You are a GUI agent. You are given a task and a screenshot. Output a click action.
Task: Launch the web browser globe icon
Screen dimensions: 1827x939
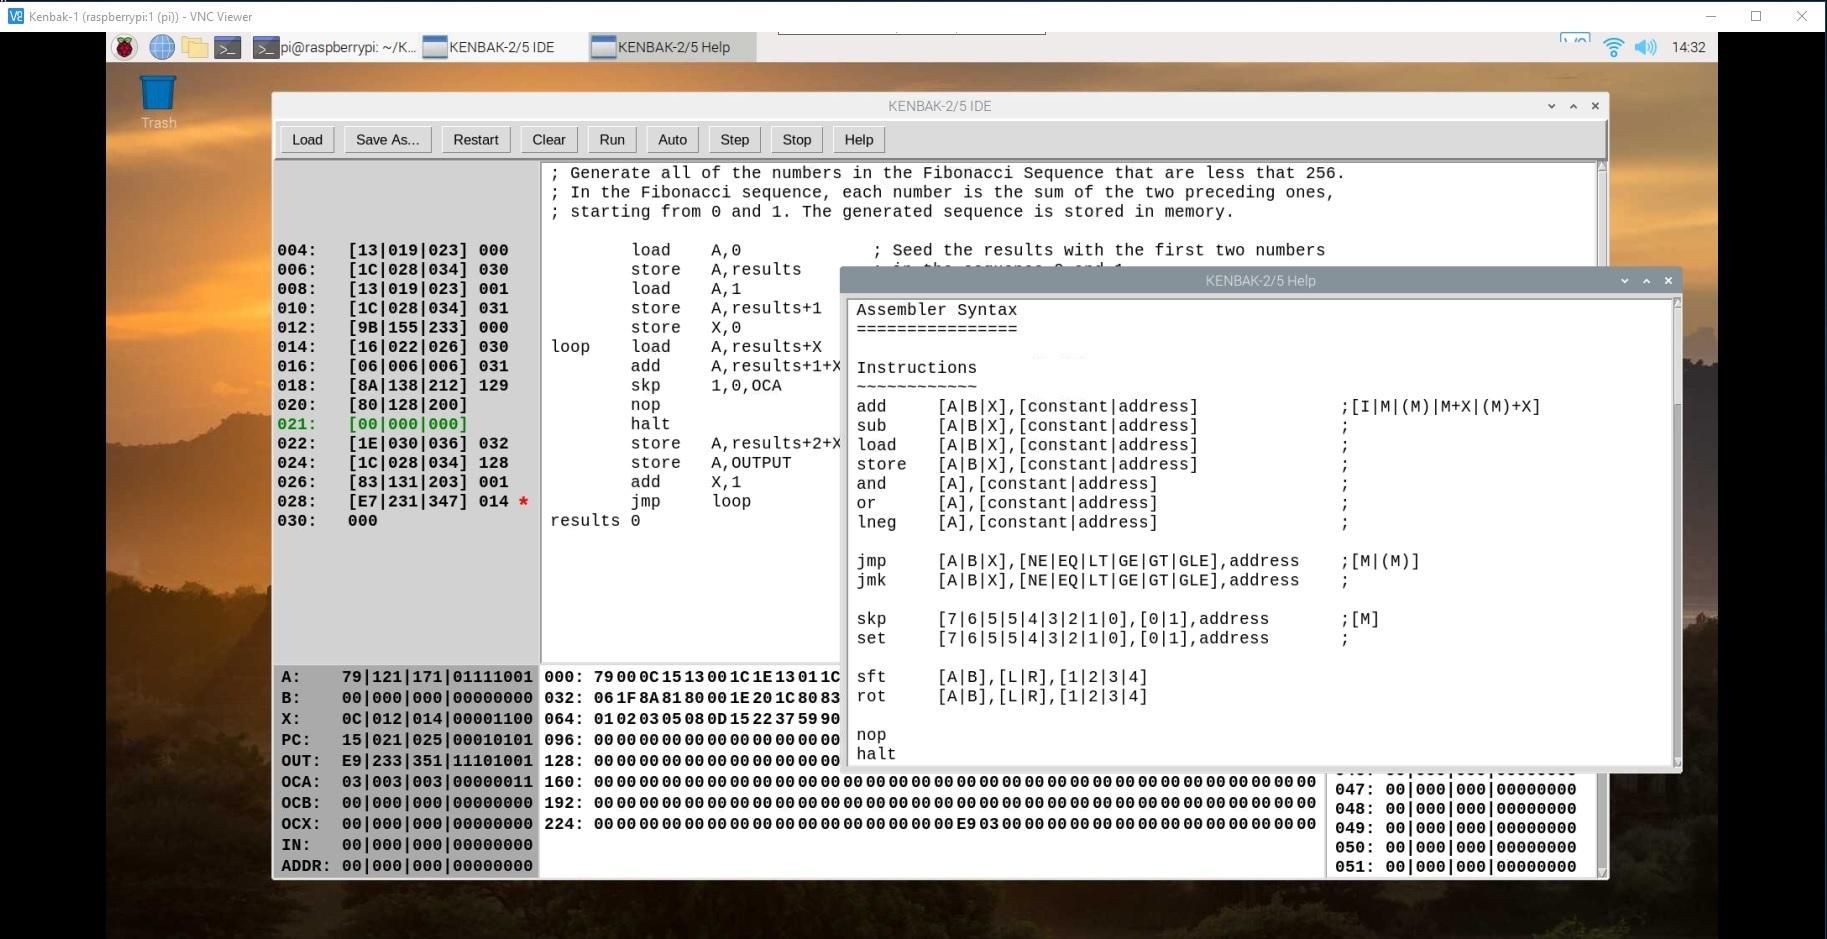(x=162, y=47)
